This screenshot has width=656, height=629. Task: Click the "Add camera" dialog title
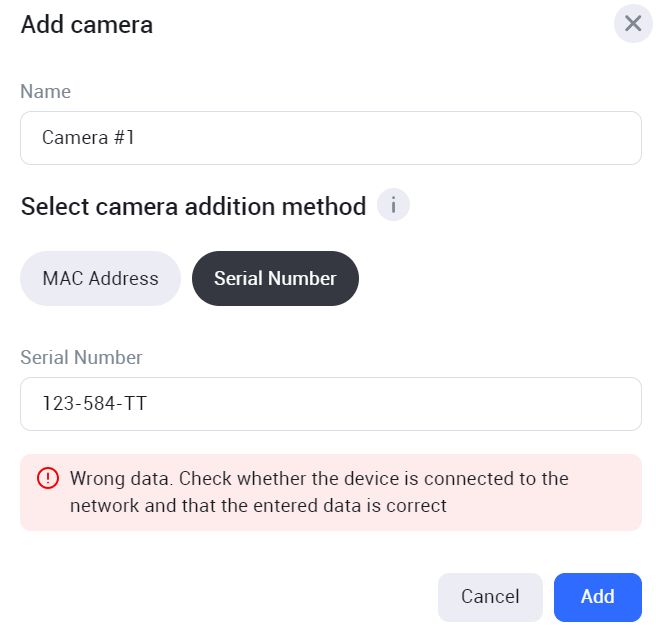coord(87,25)
